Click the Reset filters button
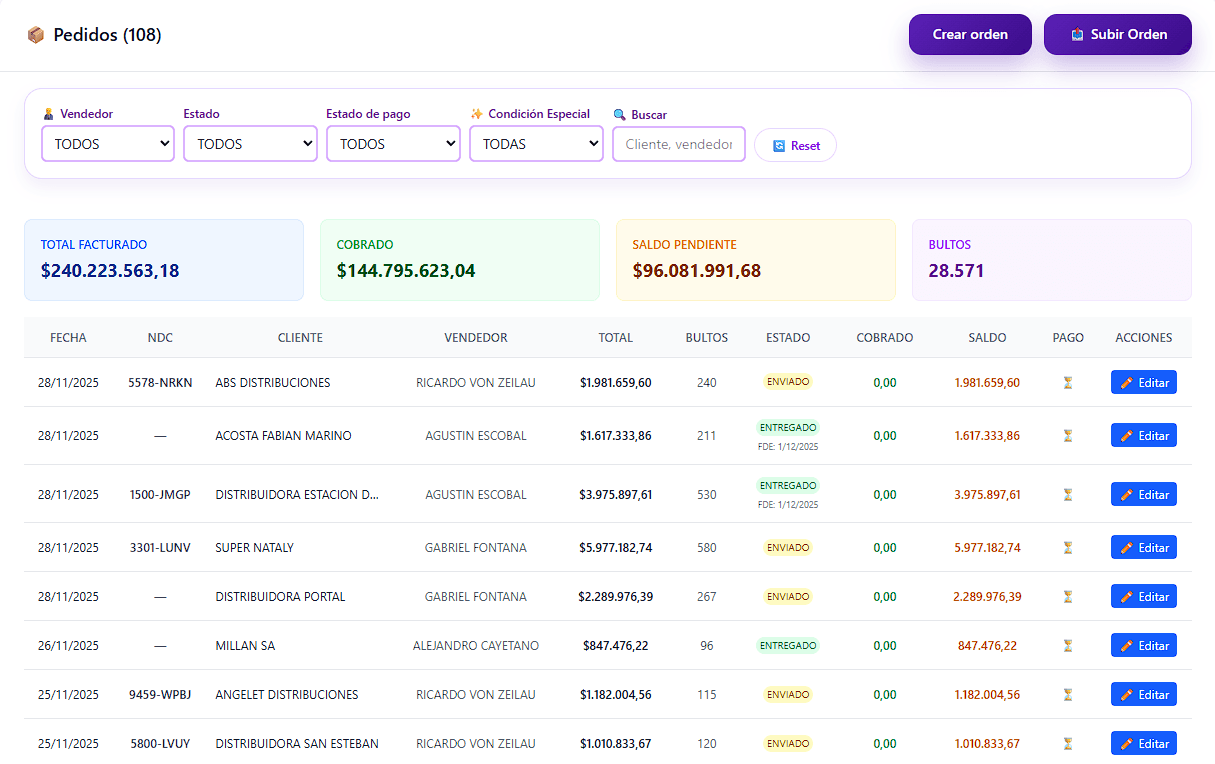 tap(795, 145)
